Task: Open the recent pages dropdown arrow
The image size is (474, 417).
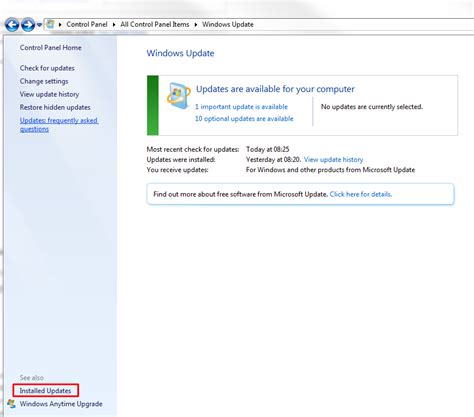Action: [39, 25]
